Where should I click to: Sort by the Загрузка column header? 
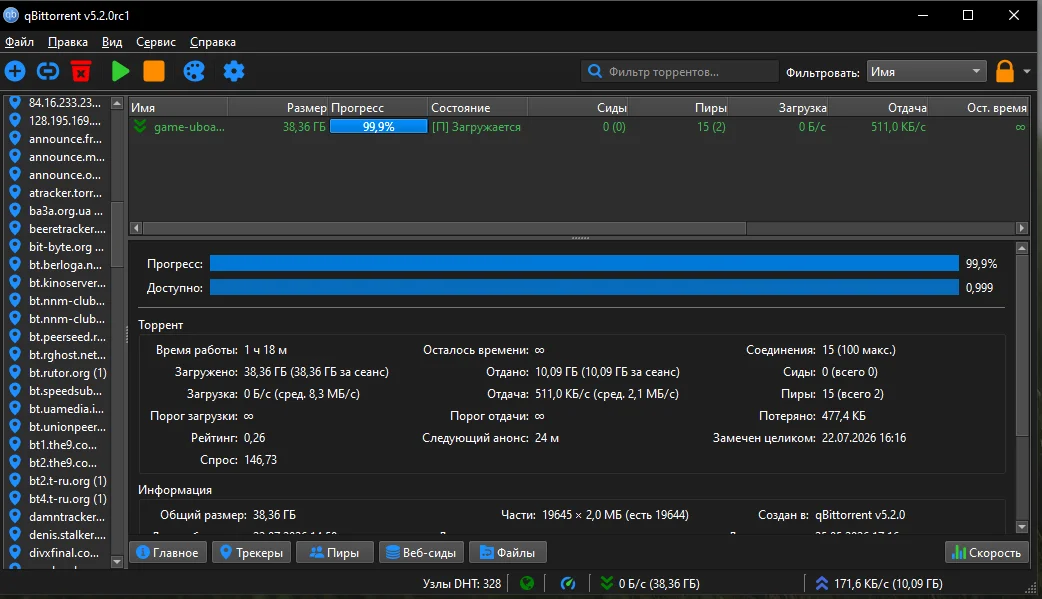coord(778,107)
